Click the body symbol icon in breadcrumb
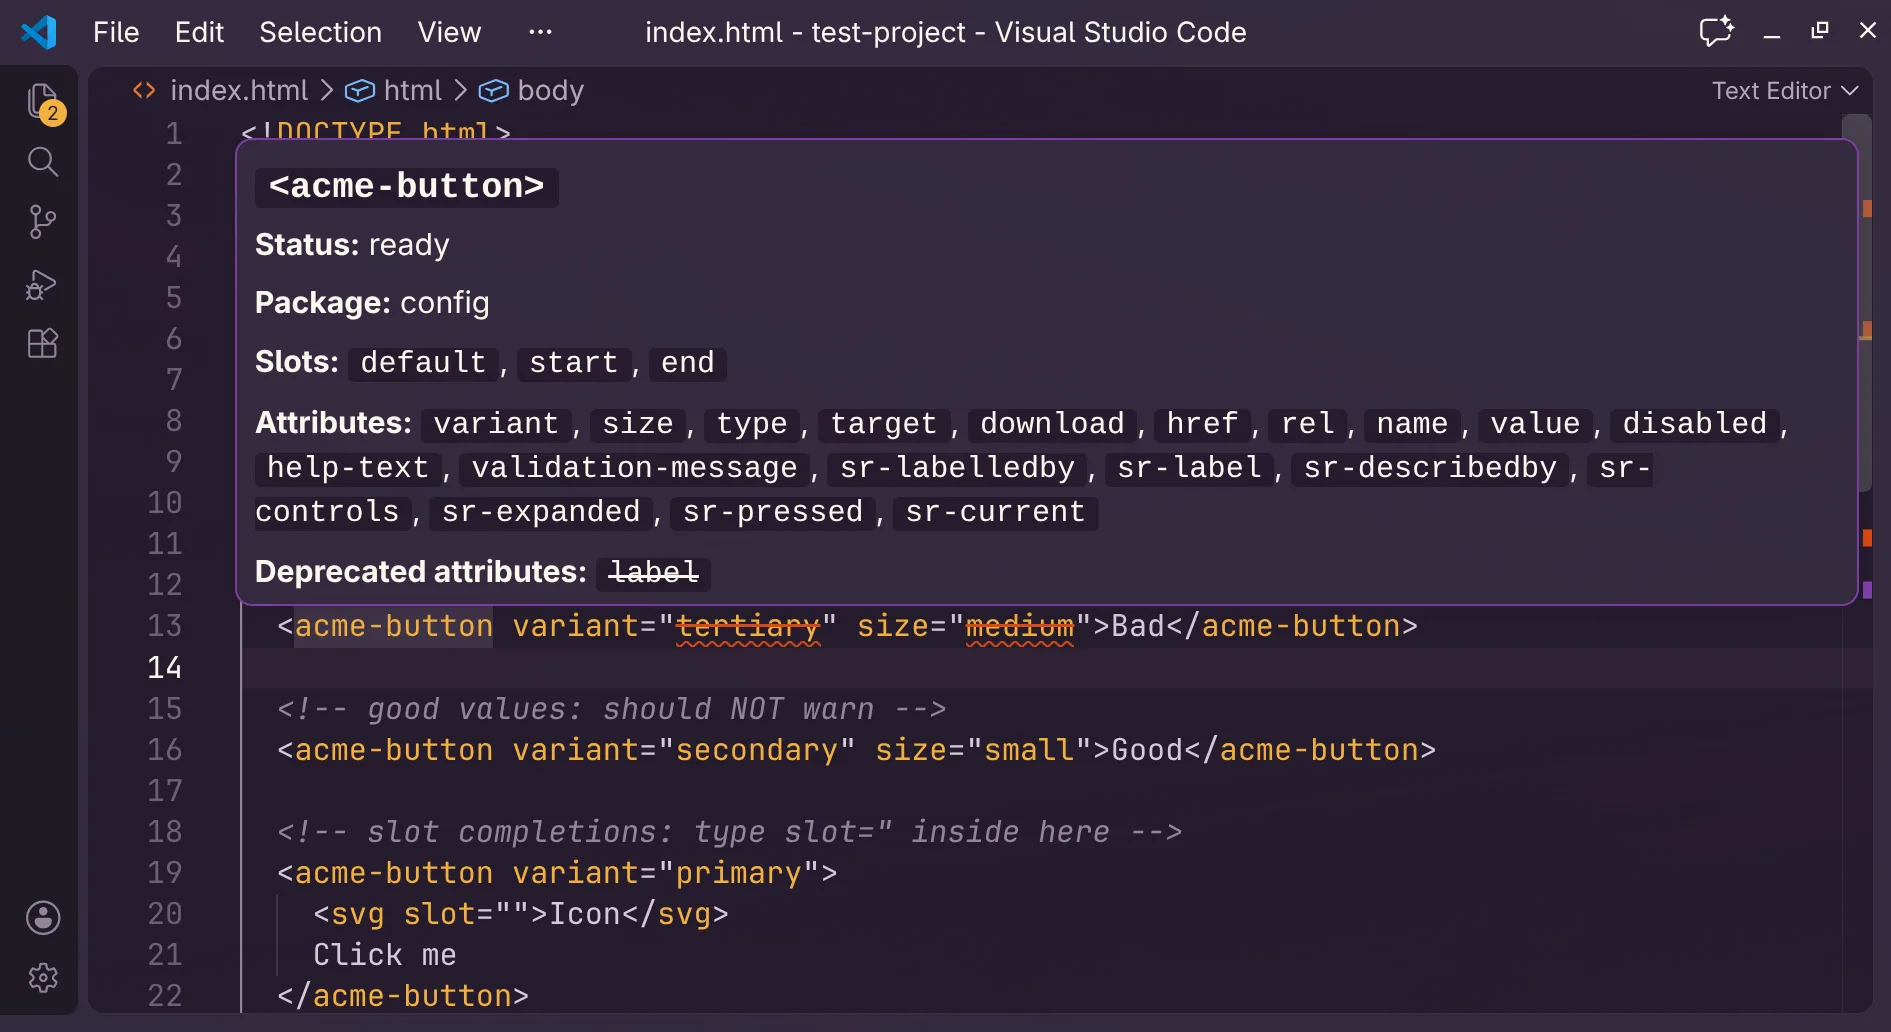Screen dimensions: 1891x1032 pyautogui.click(x=494, y=91)
